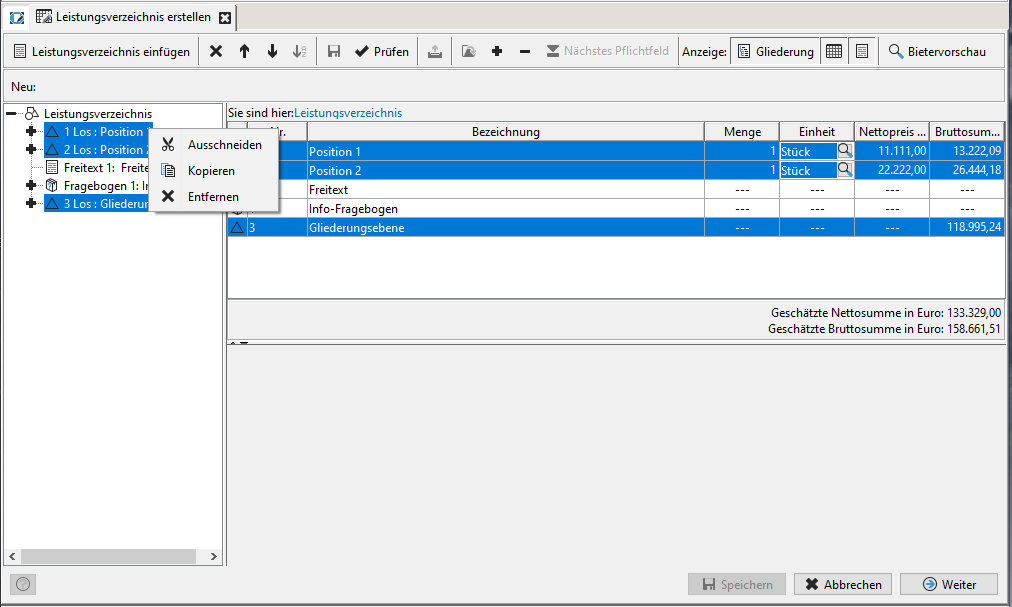Click the net price cell 22.222,00

point(892,170)
